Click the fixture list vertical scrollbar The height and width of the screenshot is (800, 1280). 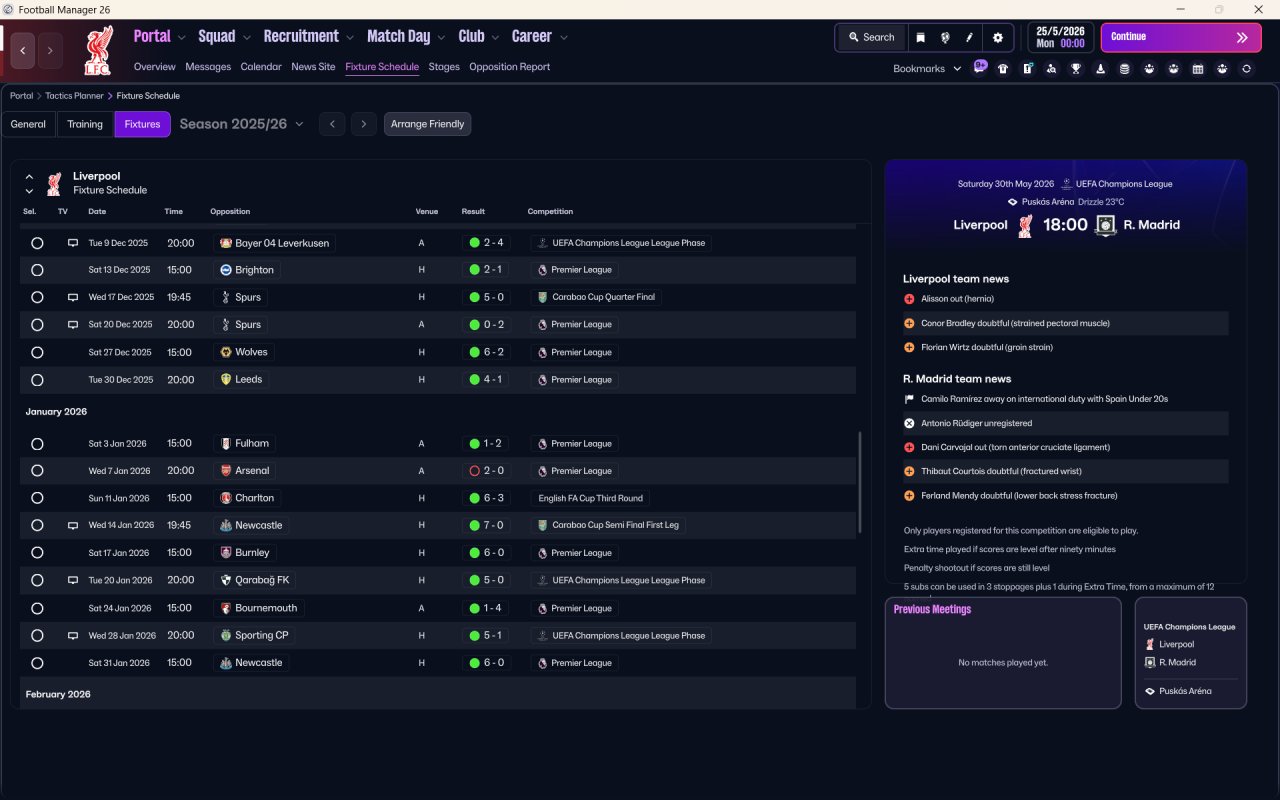click(859, 483)
